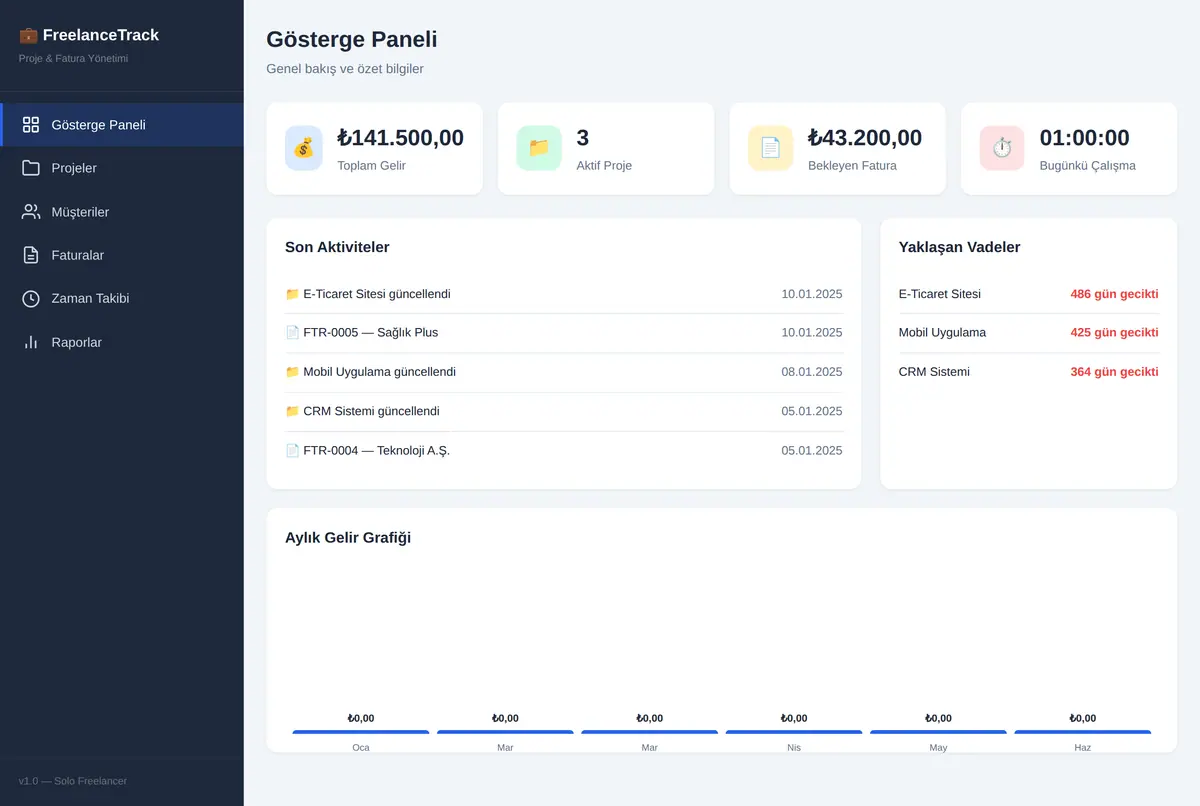Click the ₺141.500,00 total income value

(401, 138)
